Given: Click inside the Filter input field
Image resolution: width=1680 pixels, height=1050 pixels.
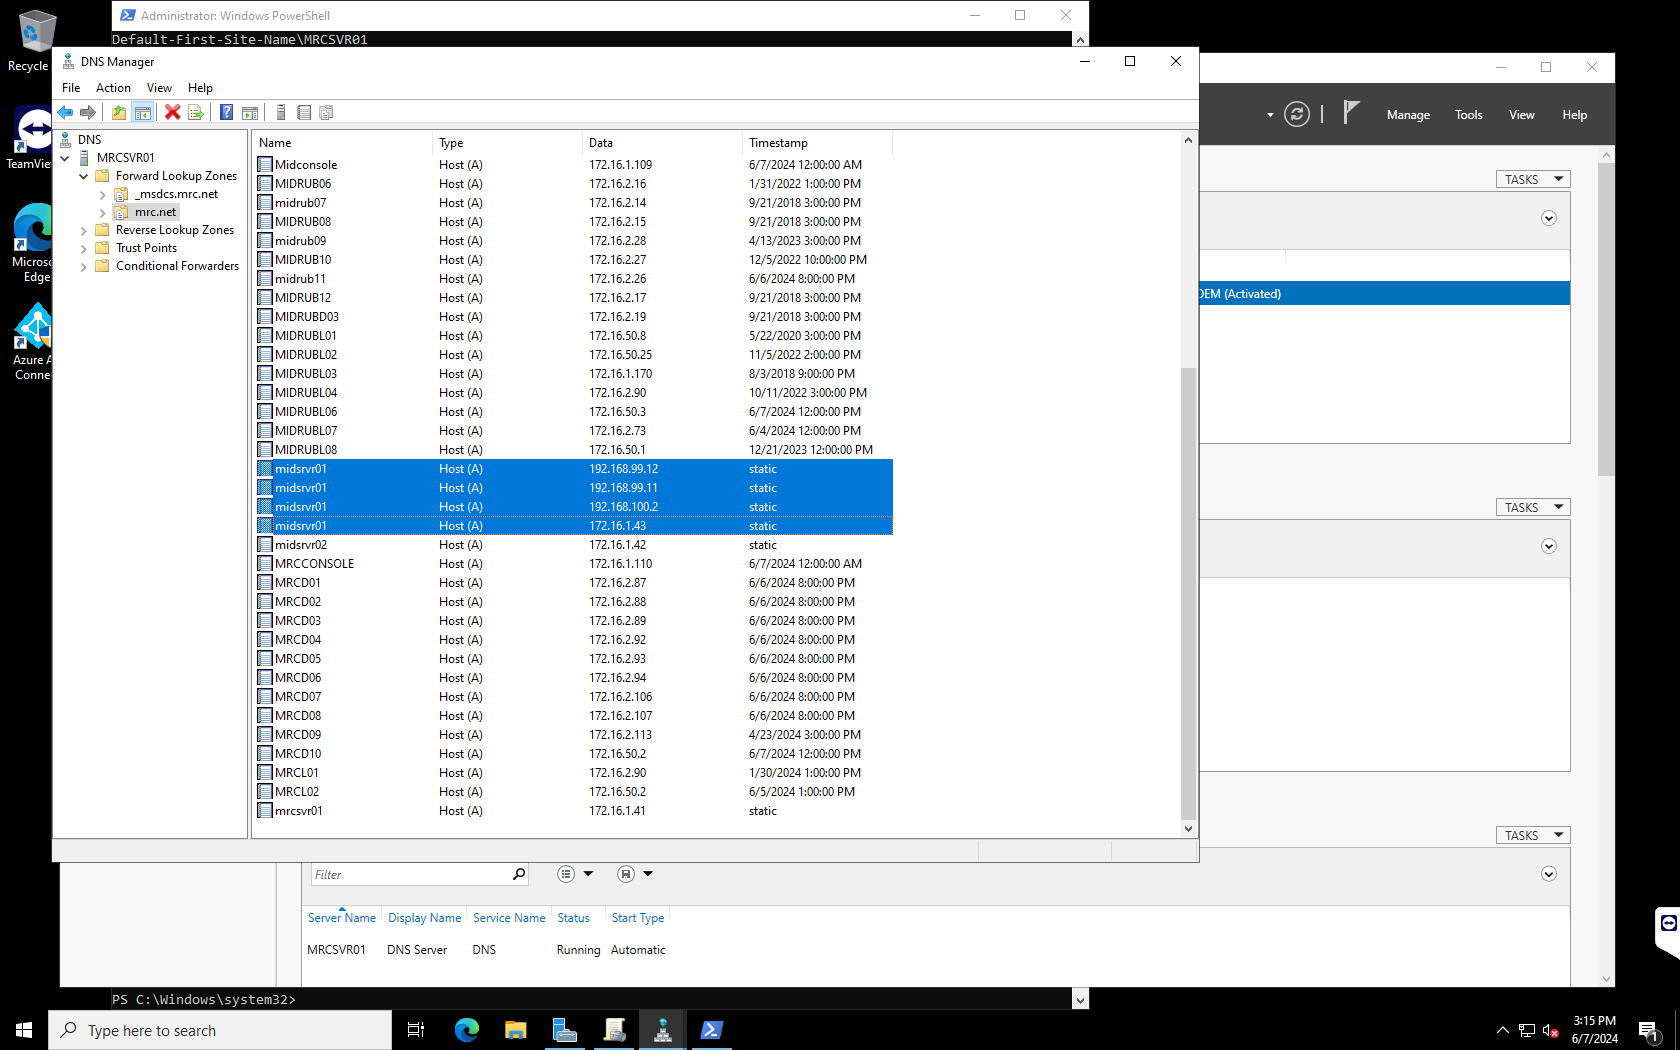Looking at the screenshot, I should point(410,873).
